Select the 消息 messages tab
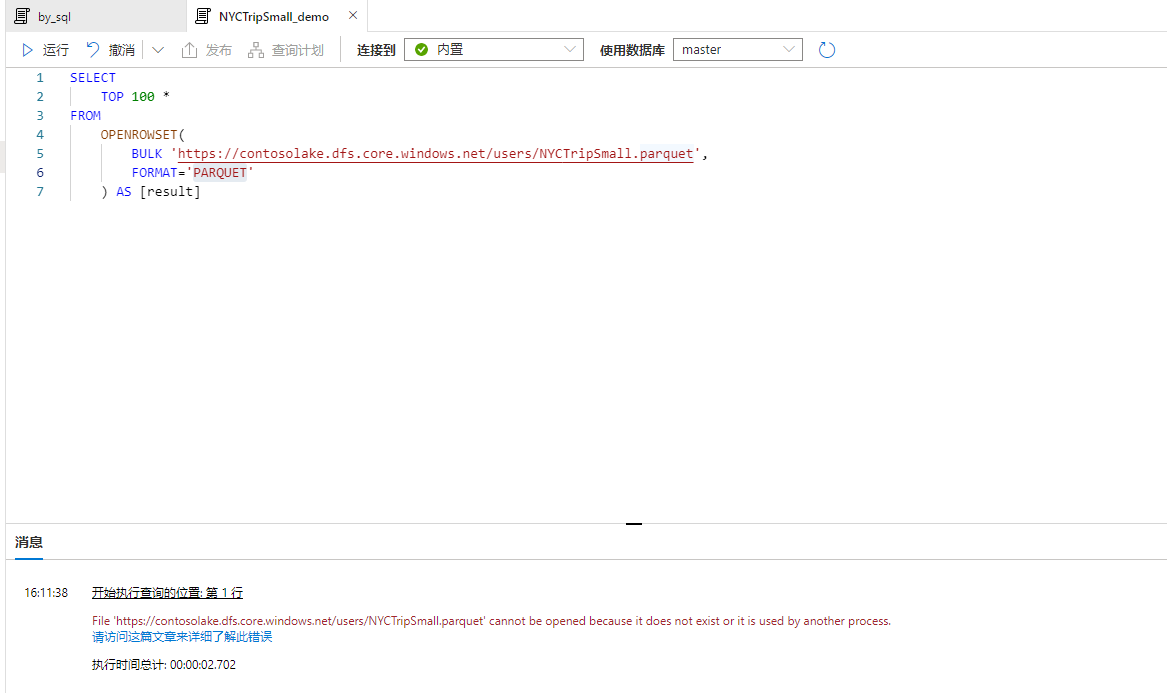Image resolution: width=1167 pixels, height=693 pixels. coord(29,542)
